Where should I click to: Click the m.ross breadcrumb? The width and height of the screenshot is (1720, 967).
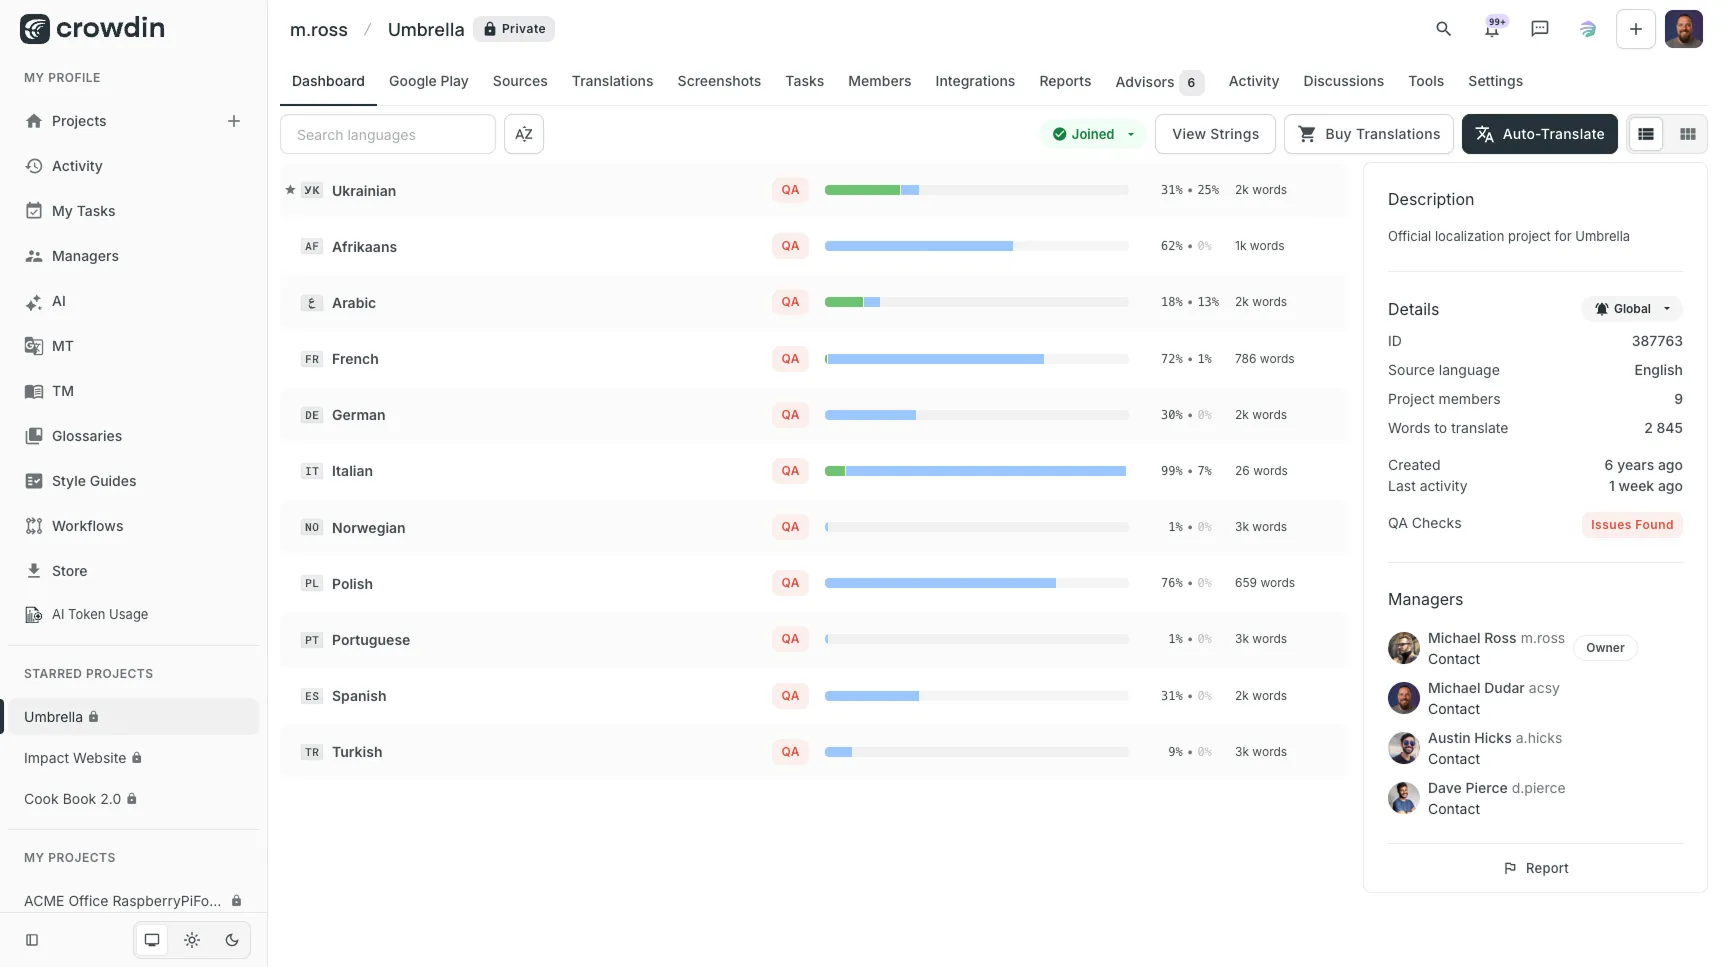pyautogui.click(x=319, y=29)
